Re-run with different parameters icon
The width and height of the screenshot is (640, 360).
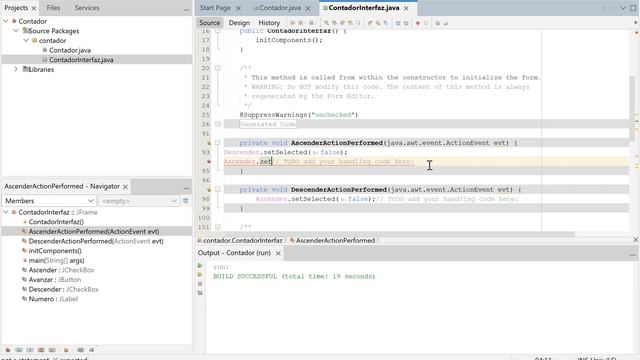click(x=200, y=275)
